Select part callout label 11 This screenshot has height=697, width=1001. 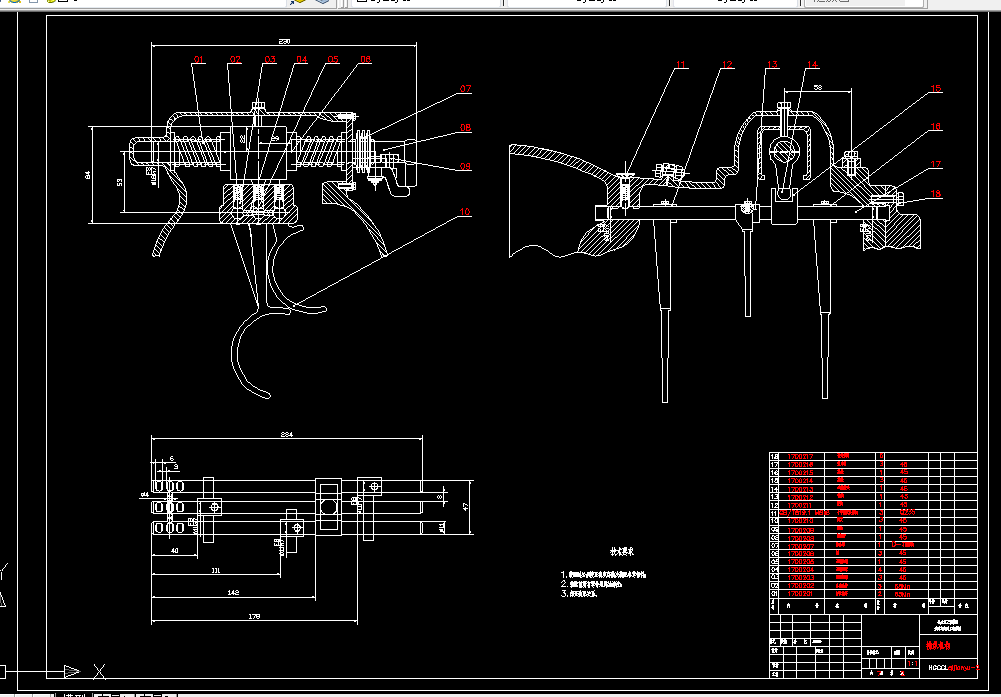tap(681, 64)
